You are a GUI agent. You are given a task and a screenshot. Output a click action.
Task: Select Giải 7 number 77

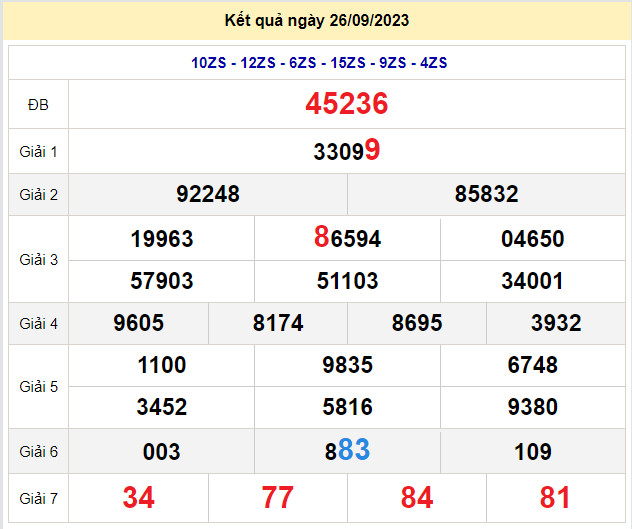(278, 498)
